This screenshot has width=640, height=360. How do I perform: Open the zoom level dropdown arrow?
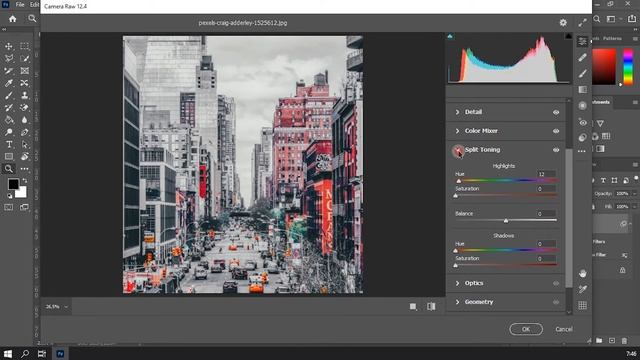[x=66, y=307]
